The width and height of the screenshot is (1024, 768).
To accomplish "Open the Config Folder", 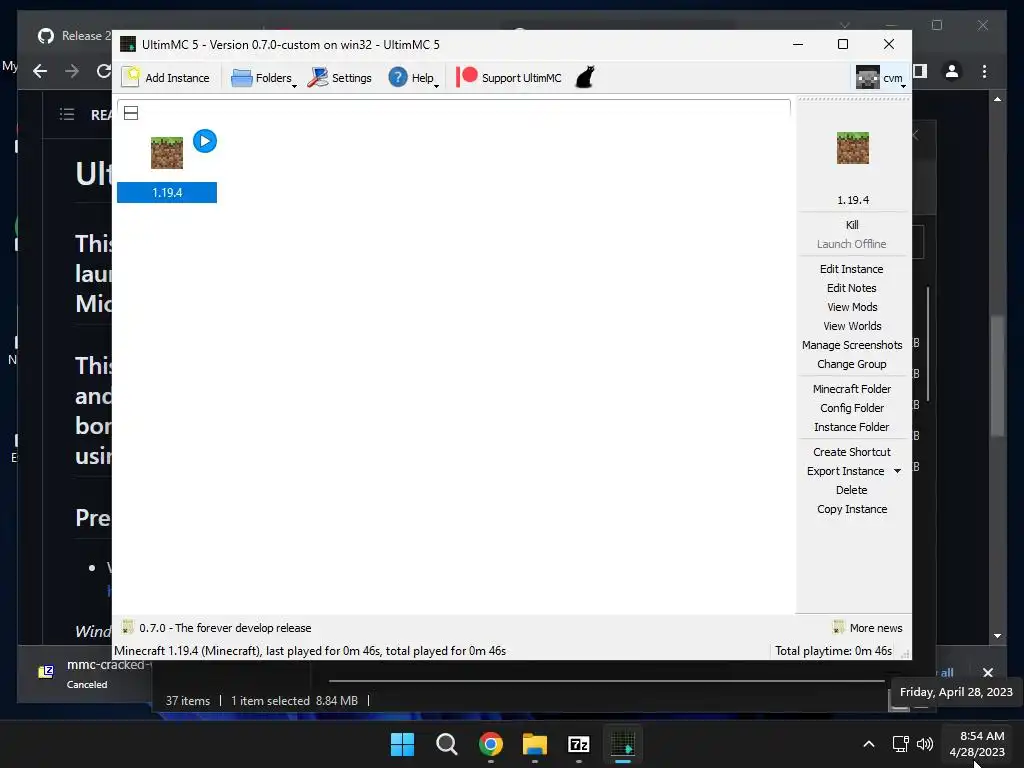I will click(852, 408).
